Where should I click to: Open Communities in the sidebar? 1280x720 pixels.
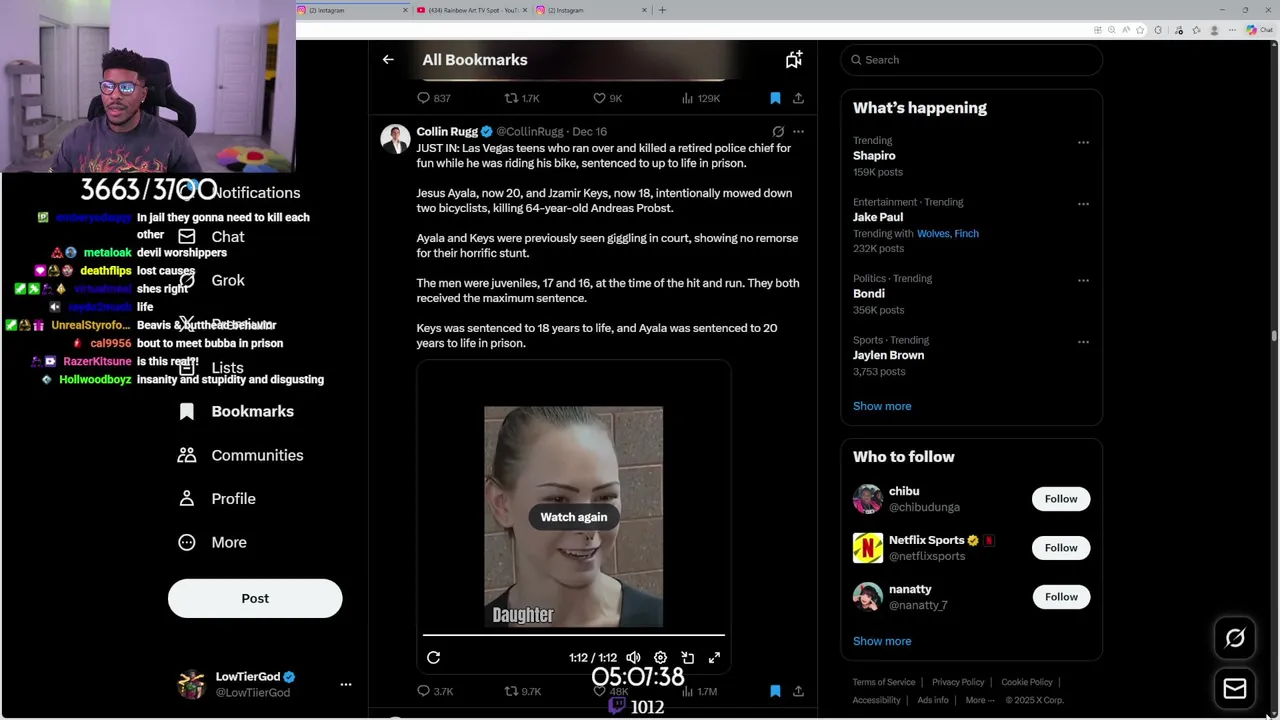(241, 455)
